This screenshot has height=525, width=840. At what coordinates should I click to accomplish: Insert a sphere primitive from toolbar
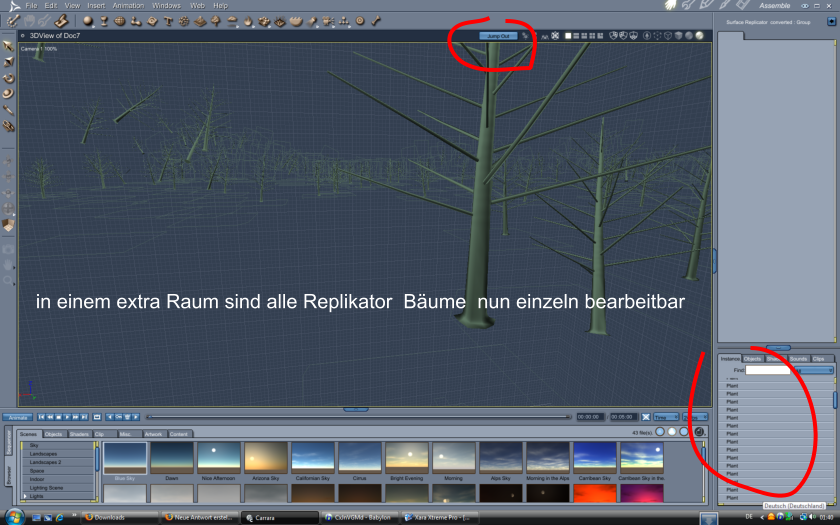tap(88, 21)
